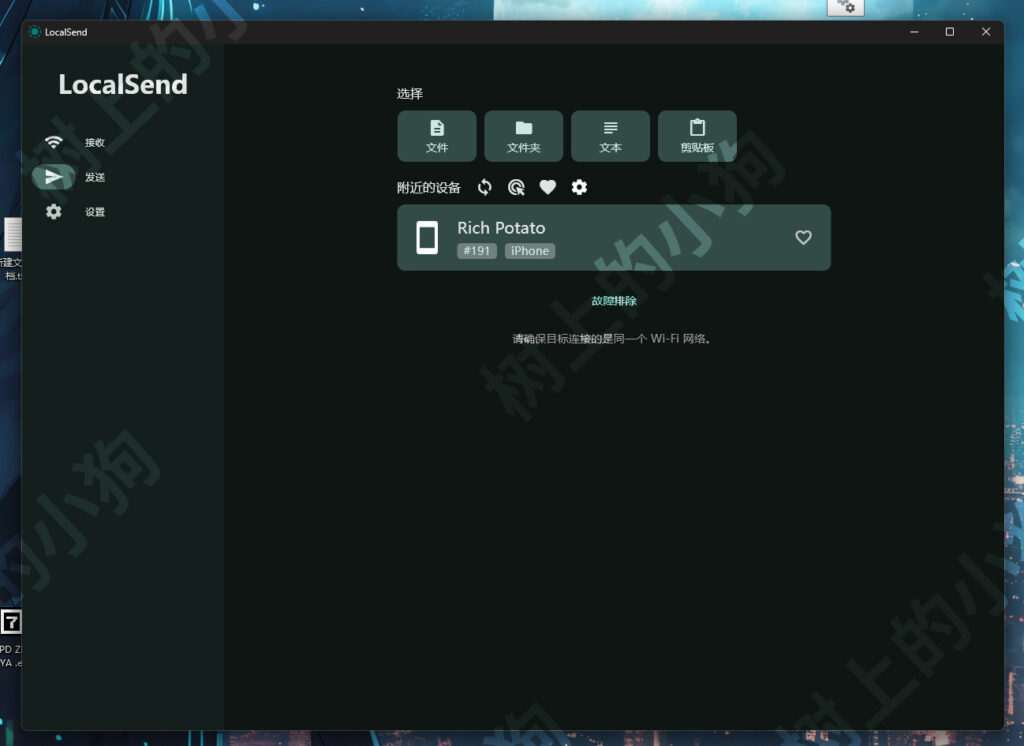
Task: Click the desktop document file icon at left
Action: 13,234
